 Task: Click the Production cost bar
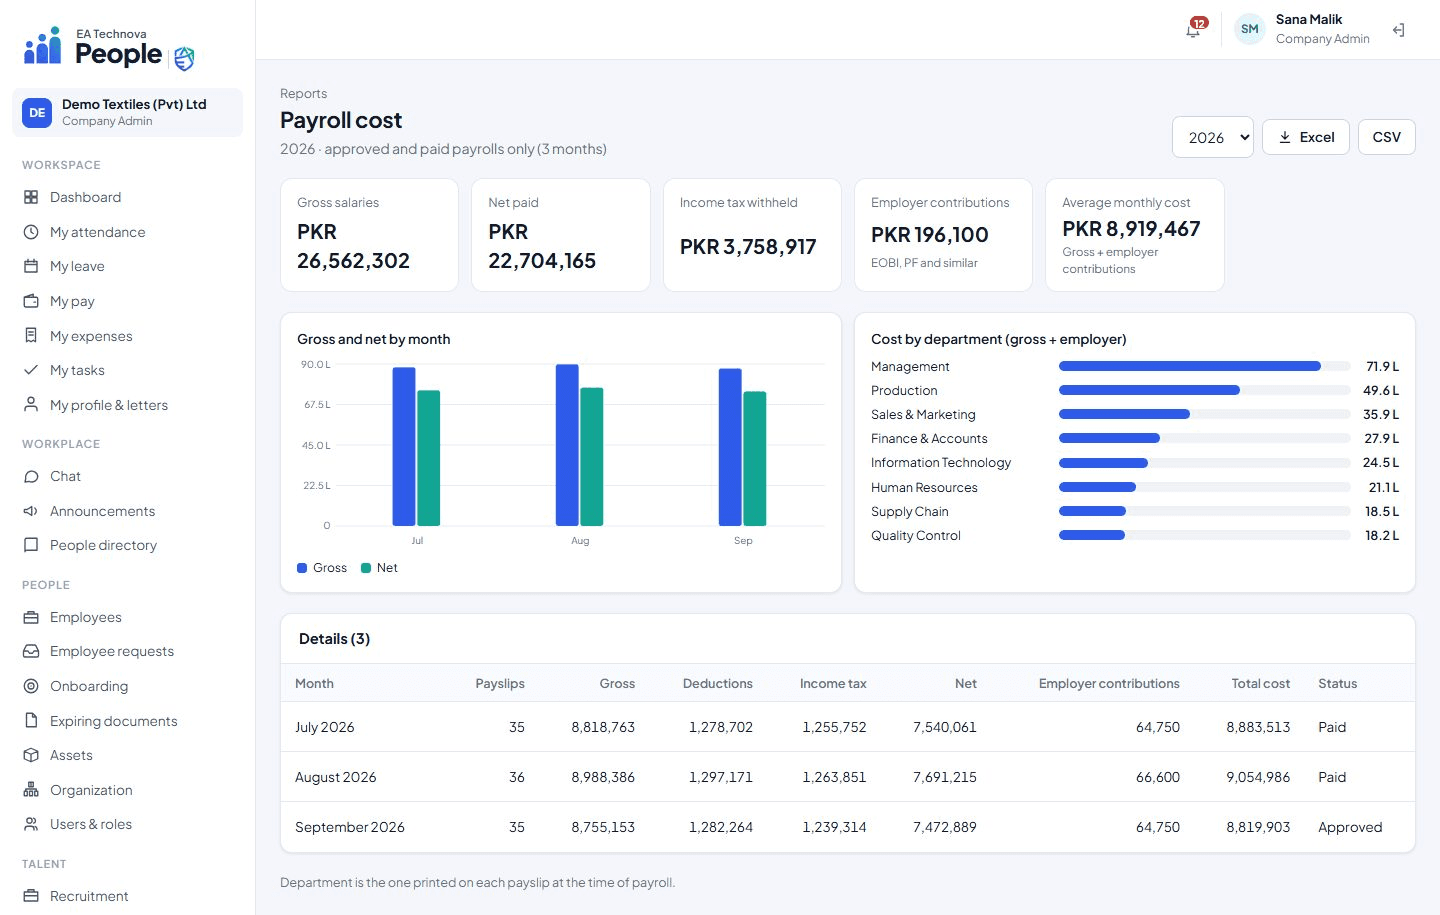(1149, 390)
